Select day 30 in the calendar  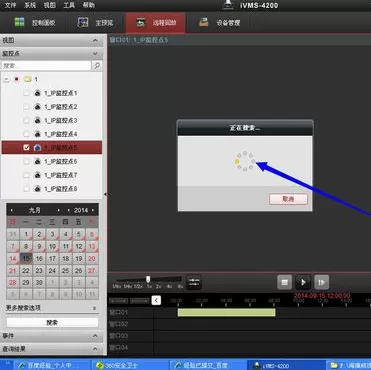39,283
